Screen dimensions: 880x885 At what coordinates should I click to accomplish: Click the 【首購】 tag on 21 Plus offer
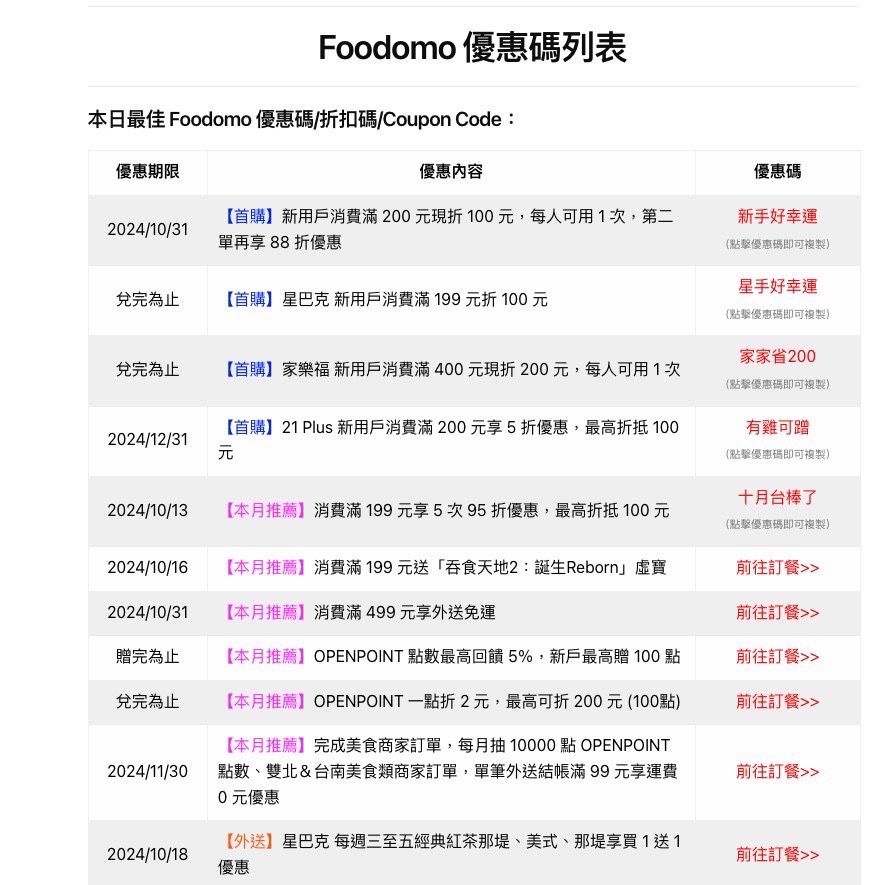click(248, 428)
